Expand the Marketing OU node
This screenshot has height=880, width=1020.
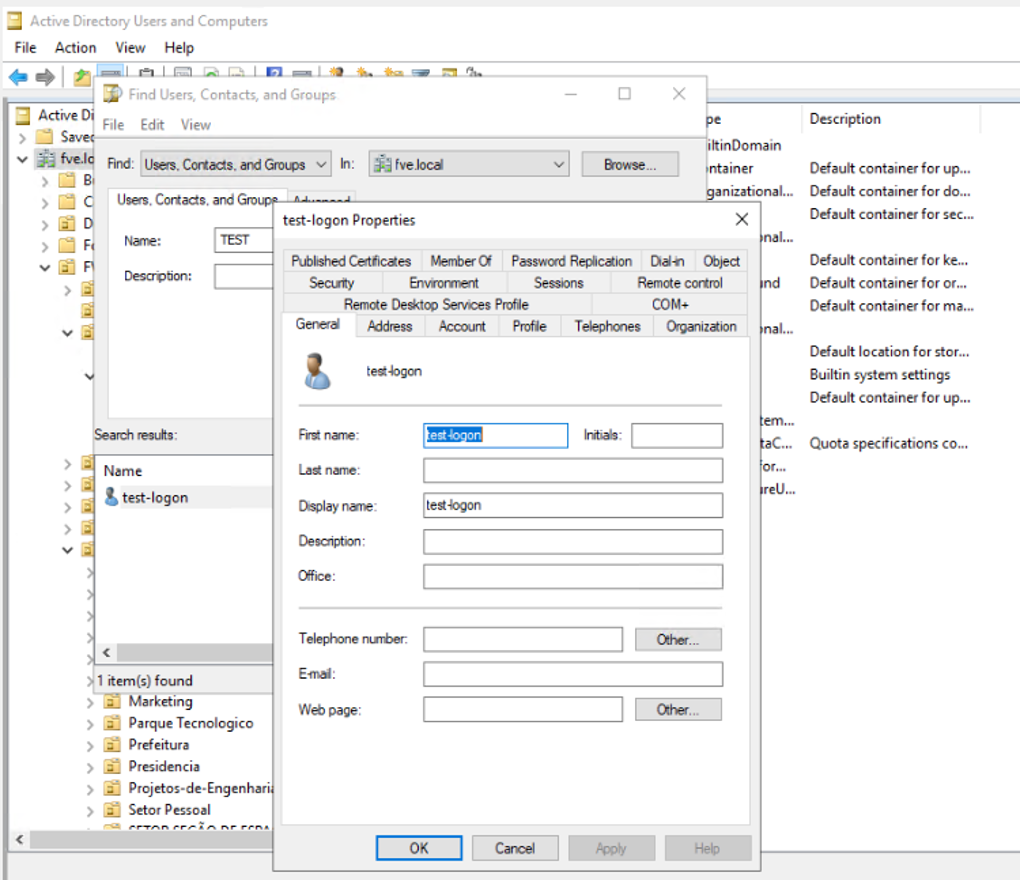point(90,702)
